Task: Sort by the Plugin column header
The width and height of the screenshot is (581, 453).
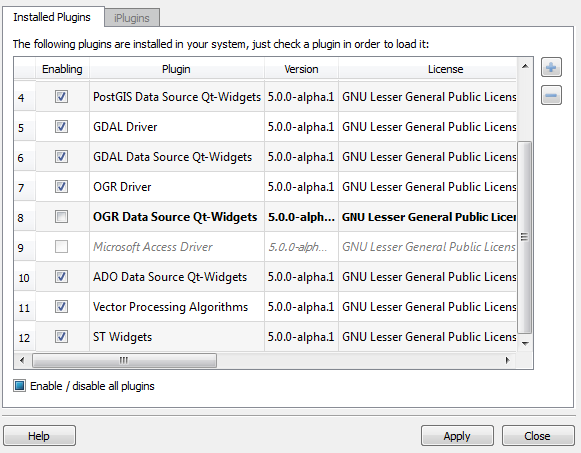Action: click(176, 69)
